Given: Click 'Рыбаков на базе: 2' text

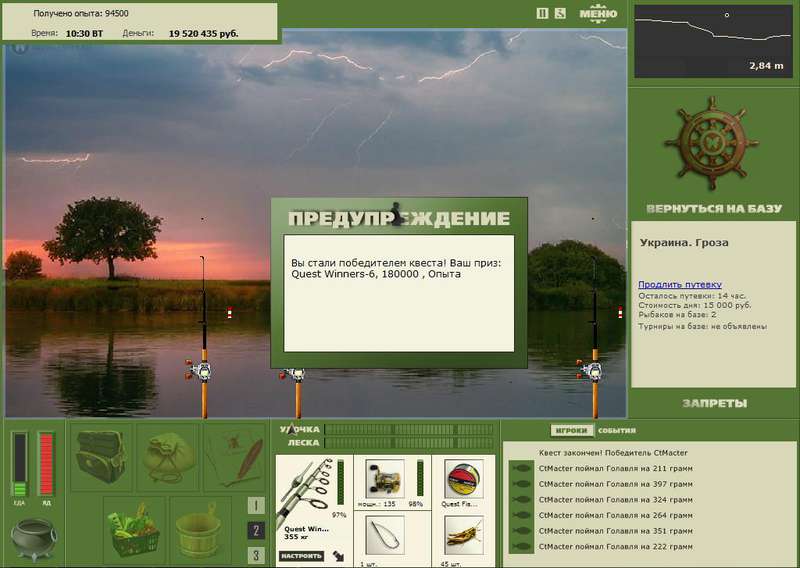Looking at the screenshot, I should coord(678,314).
